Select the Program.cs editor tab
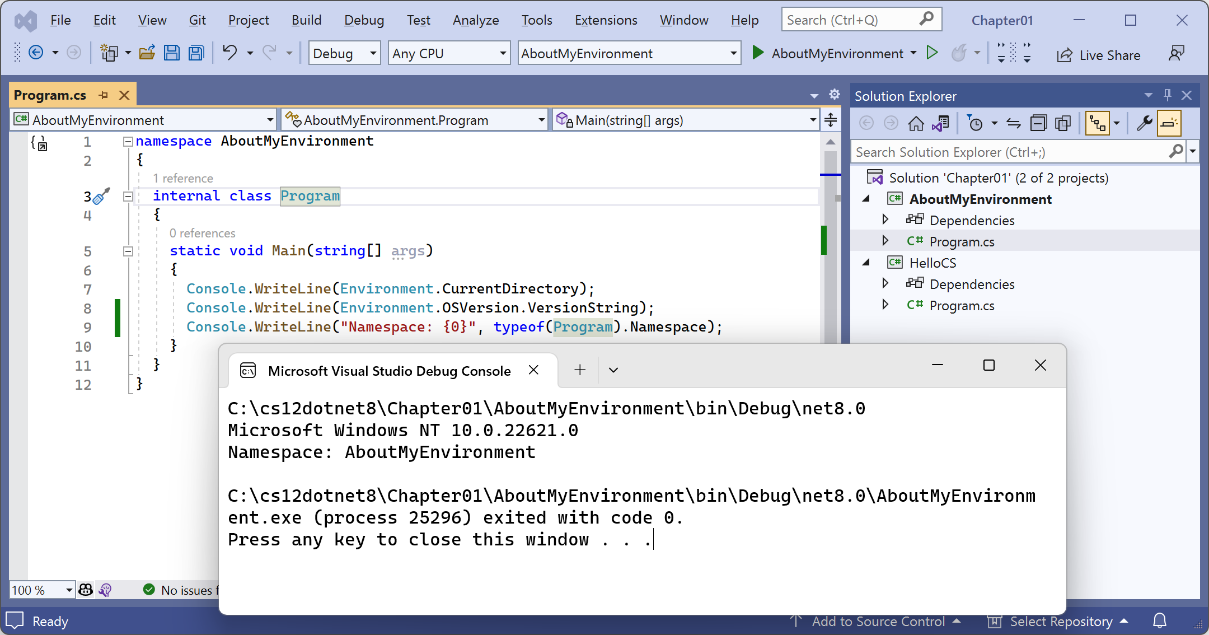 click(x=51, y=96)
